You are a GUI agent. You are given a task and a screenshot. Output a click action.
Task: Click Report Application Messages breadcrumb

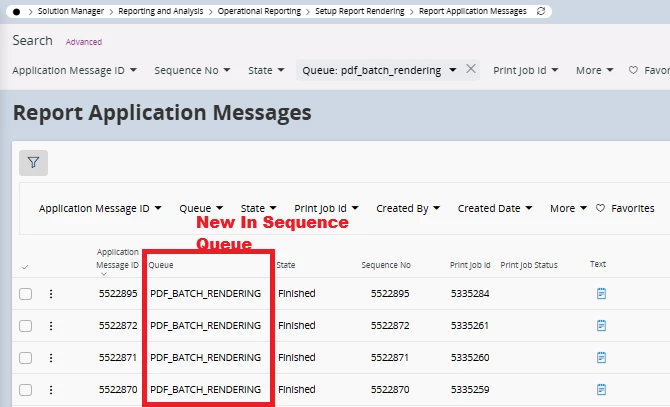[473, 11]
